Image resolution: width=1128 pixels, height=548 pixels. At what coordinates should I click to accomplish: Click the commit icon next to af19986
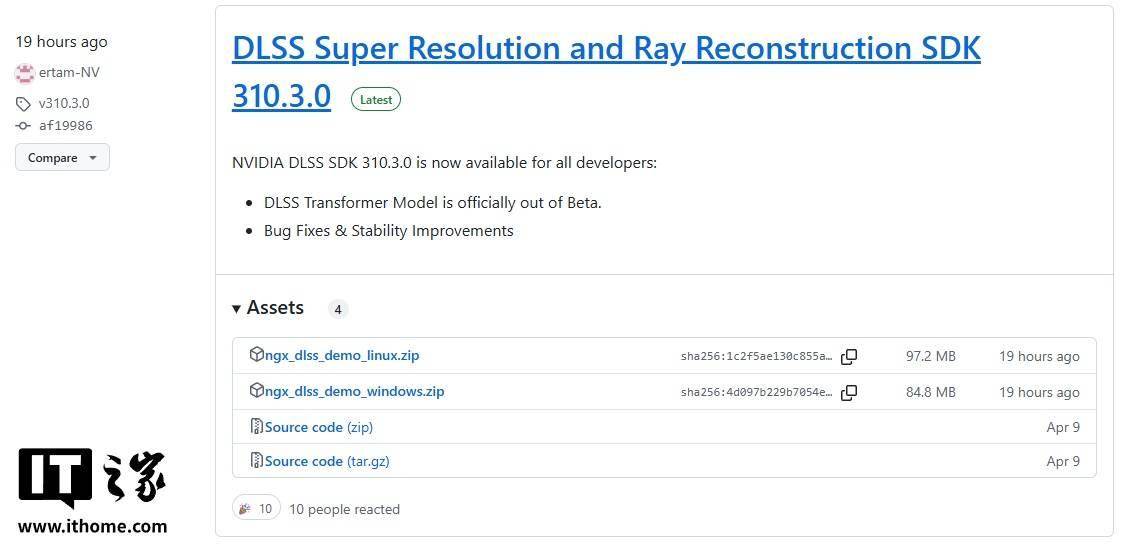click(x=23, y=126)
